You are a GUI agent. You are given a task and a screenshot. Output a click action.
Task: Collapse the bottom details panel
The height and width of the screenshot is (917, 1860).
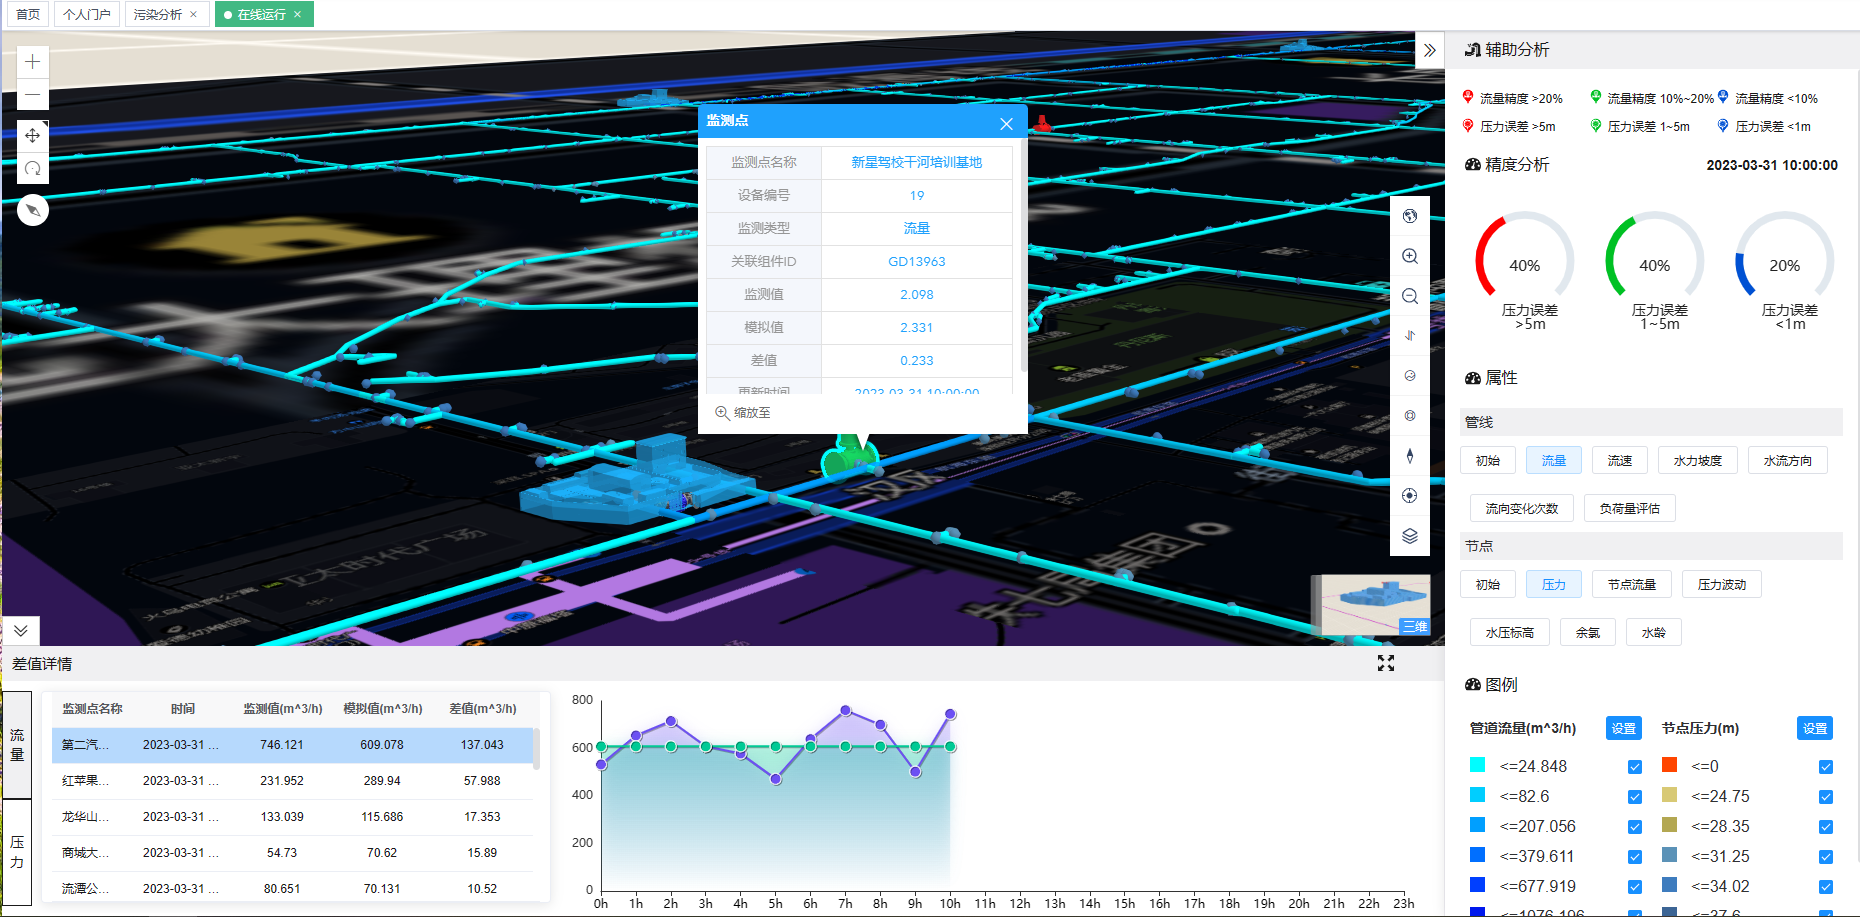[x=21, y=630]
